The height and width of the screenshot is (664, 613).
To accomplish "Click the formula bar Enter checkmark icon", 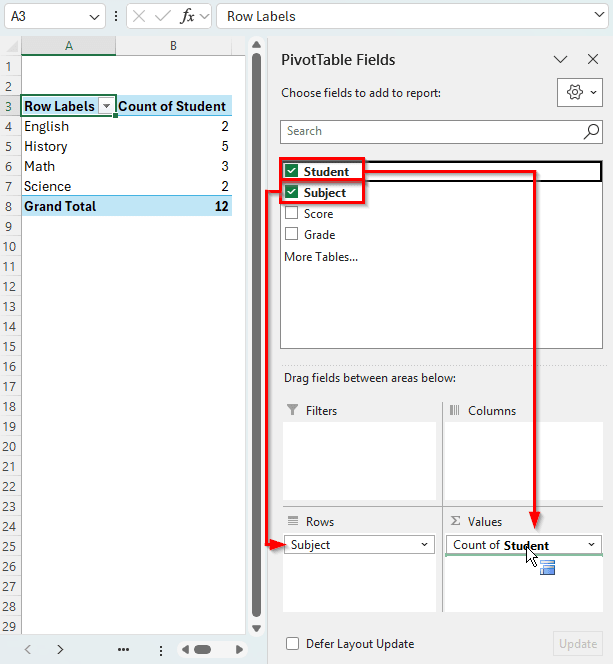I will 163,16.
